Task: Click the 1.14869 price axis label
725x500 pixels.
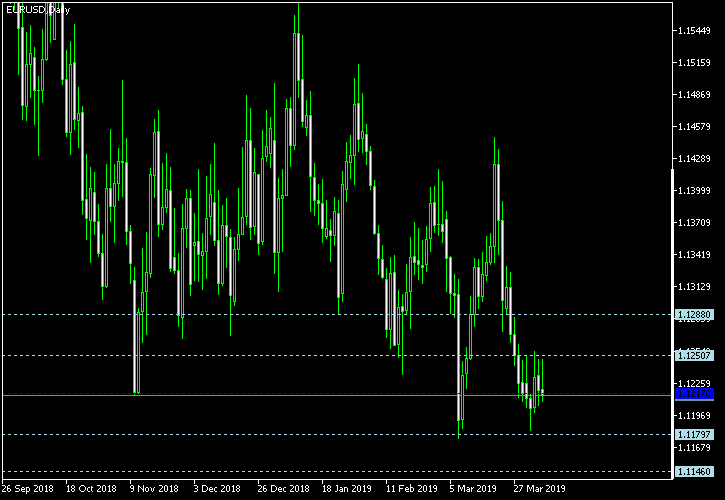Action: pos(694,94)
